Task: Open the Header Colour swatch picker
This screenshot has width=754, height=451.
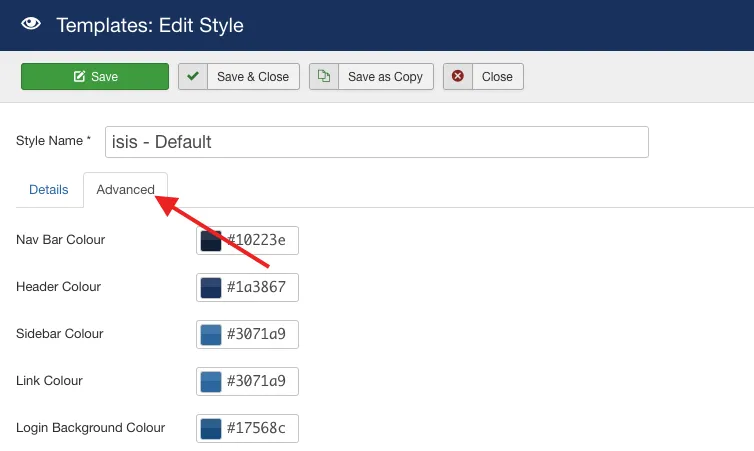Action: click(211, 287)
